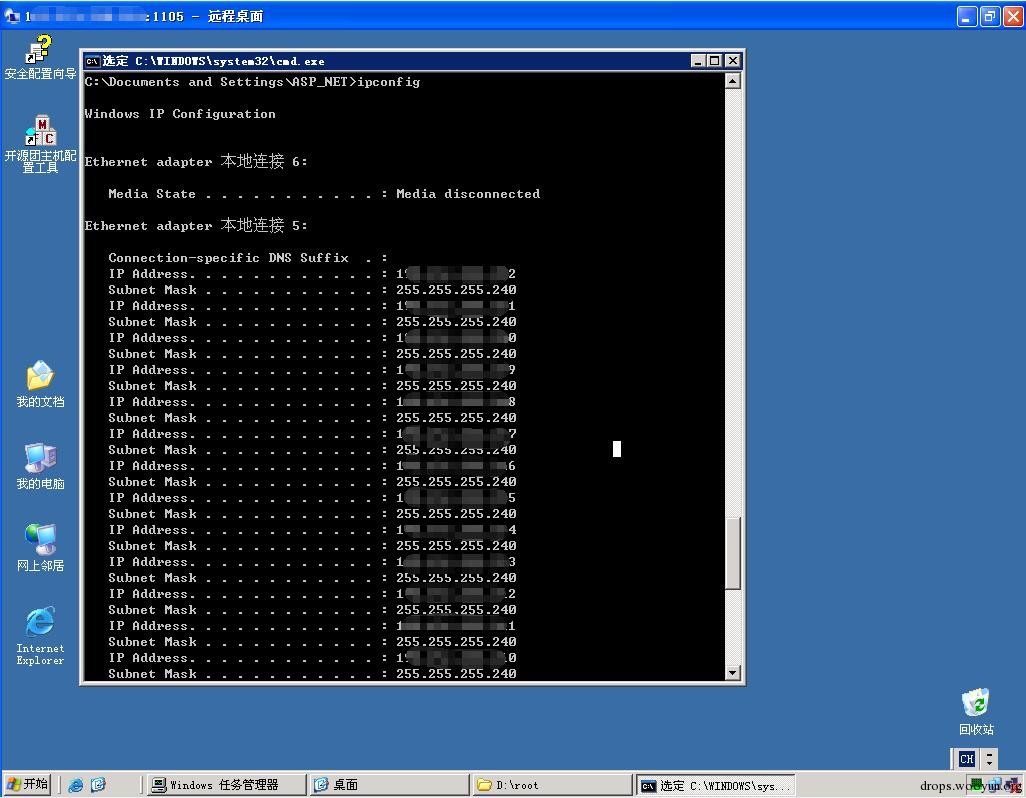Switch to D:\root folder taskbar item

click(x=552, y=784)
